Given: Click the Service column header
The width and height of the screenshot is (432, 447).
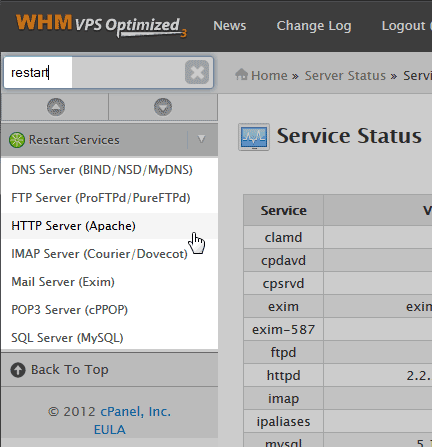Looking at the screenshot, I should tap(283, 210).
